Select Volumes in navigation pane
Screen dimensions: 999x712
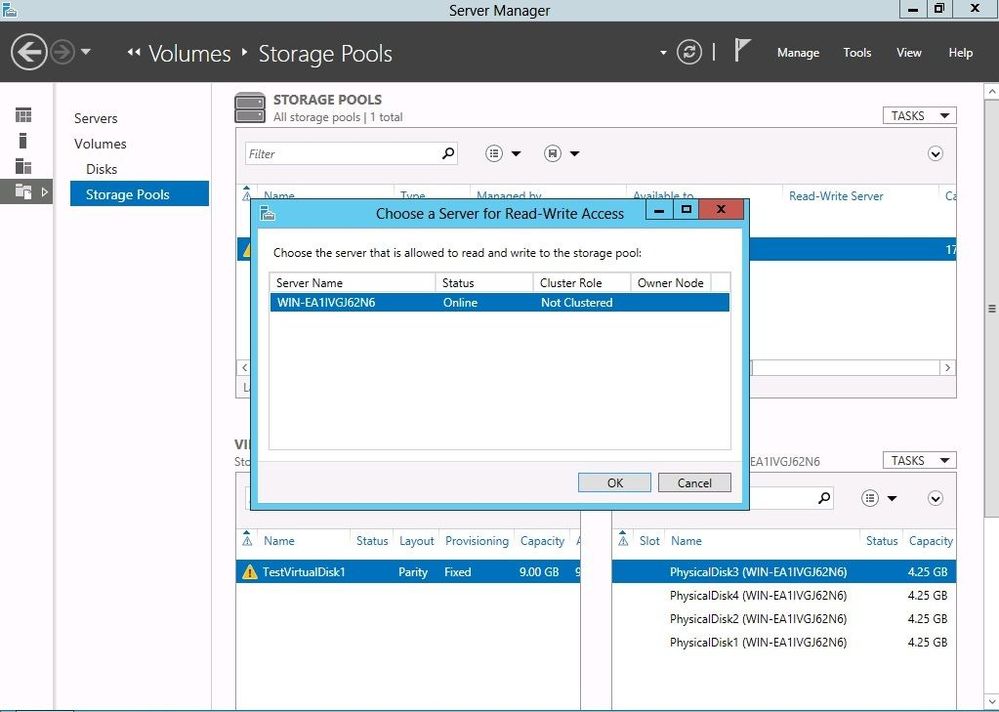point(100,144)
